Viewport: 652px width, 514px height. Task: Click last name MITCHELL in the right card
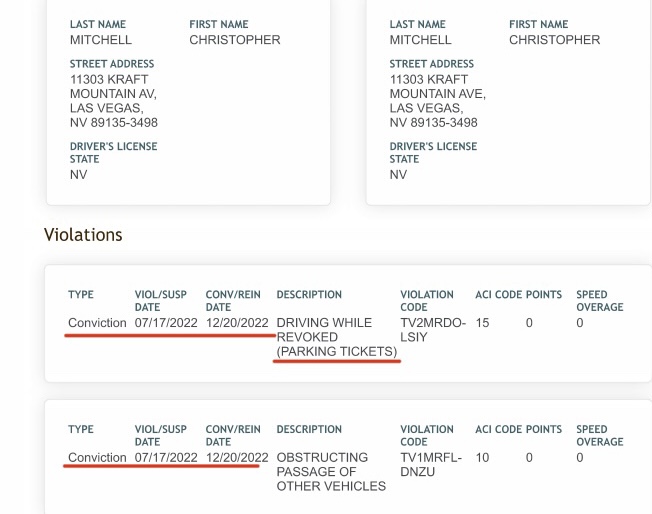click(x=420, y=40)
